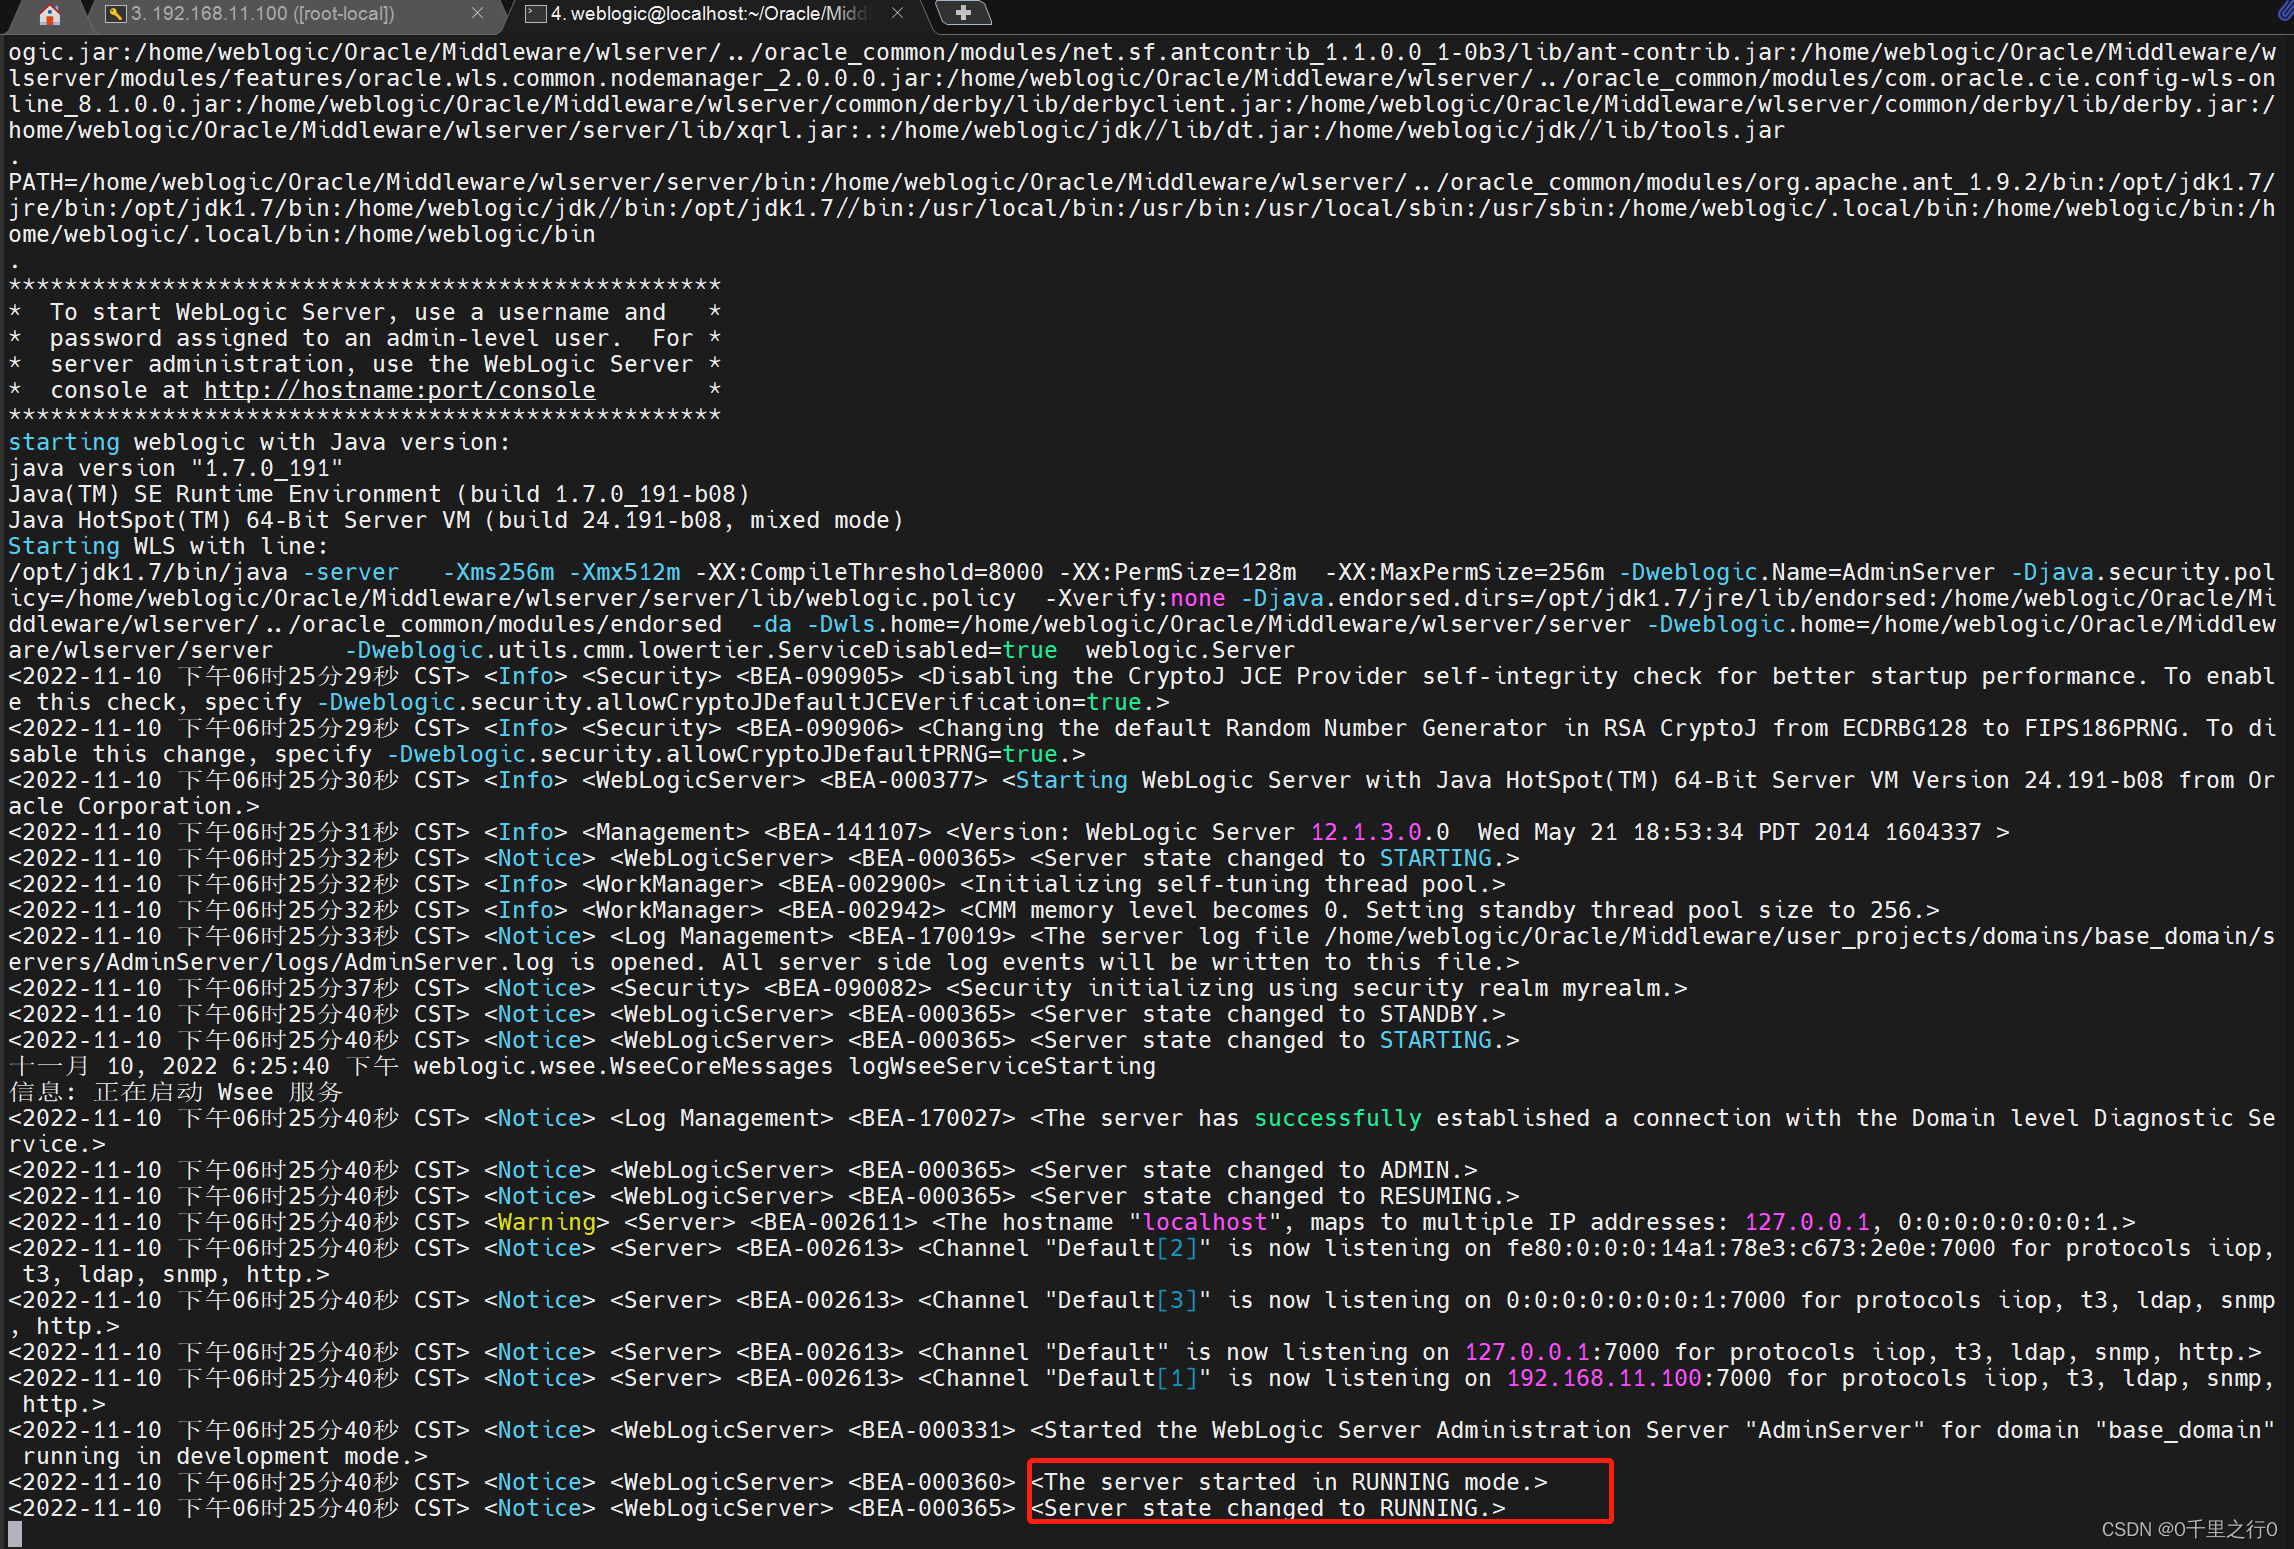Close the weblogic@localhost tab
The height and width of the screenshot is (1549, 2294).
pos(897,13)
